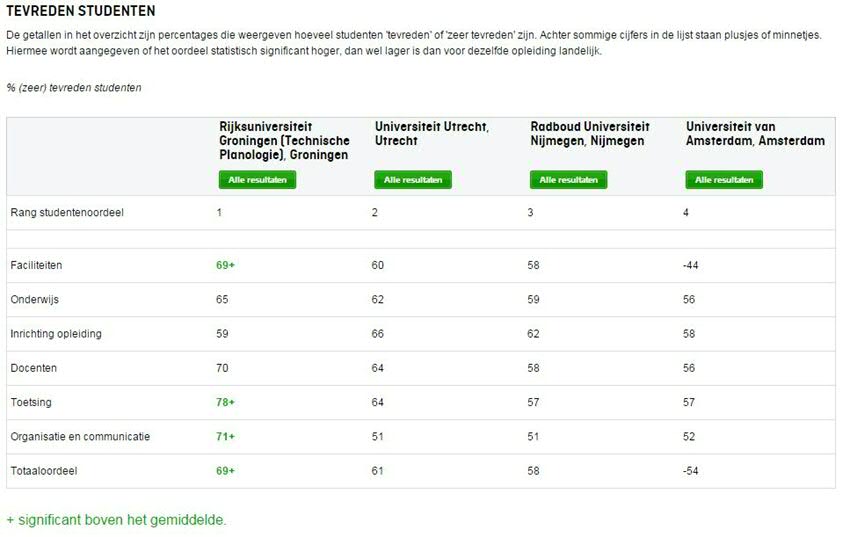Viewport: 850px width, 537px height.
Task: Click the Inrichting opleiding row label
Action: tap(56, 334)
